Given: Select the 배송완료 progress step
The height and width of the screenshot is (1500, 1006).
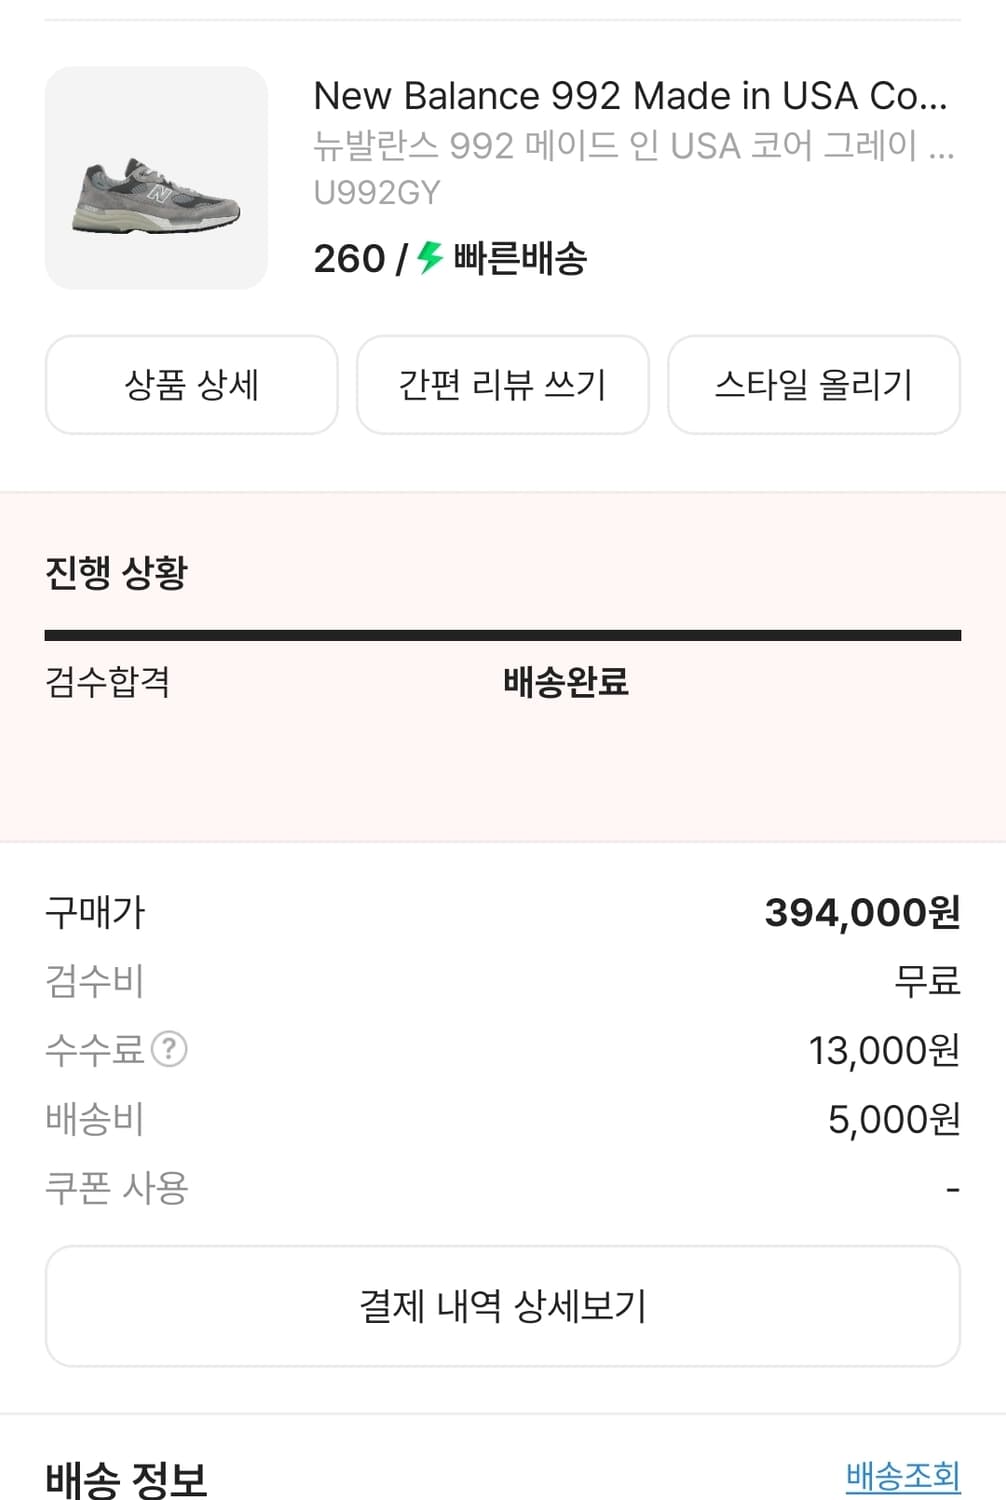Looking at the screenshot, I should (566, 682).
